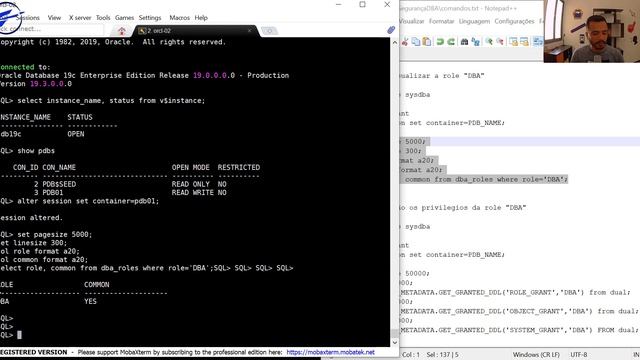Open the Visualizar menu in Notepad++
The width and height of the screenshot is (640, 360).
pos(411,21)
